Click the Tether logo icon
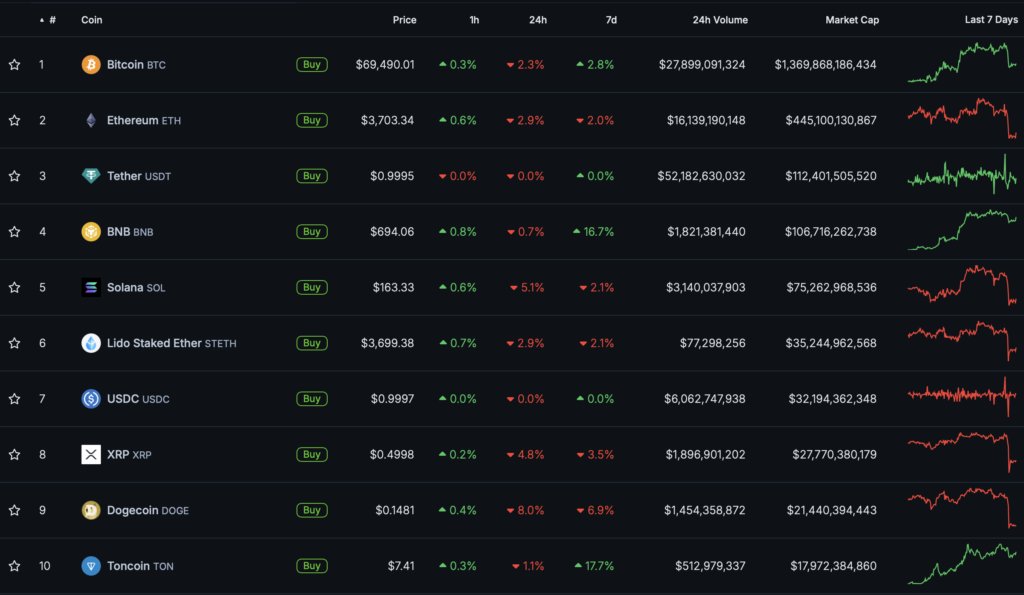 point(91,176)
